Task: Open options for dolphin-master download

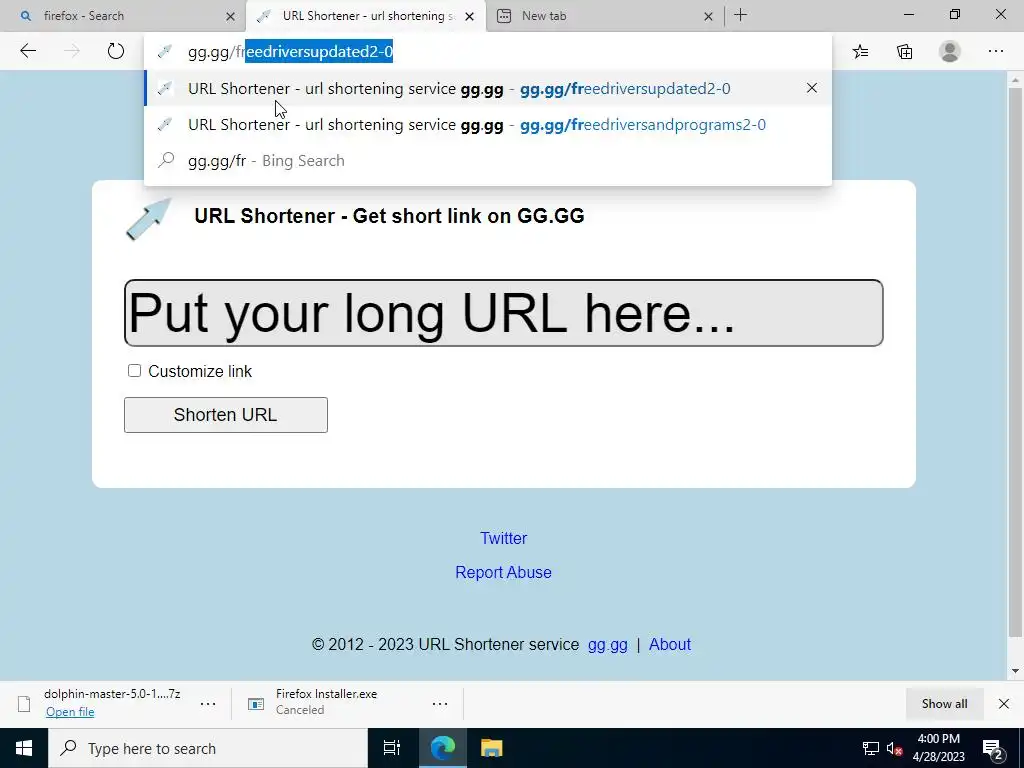Action: point(208,703)
